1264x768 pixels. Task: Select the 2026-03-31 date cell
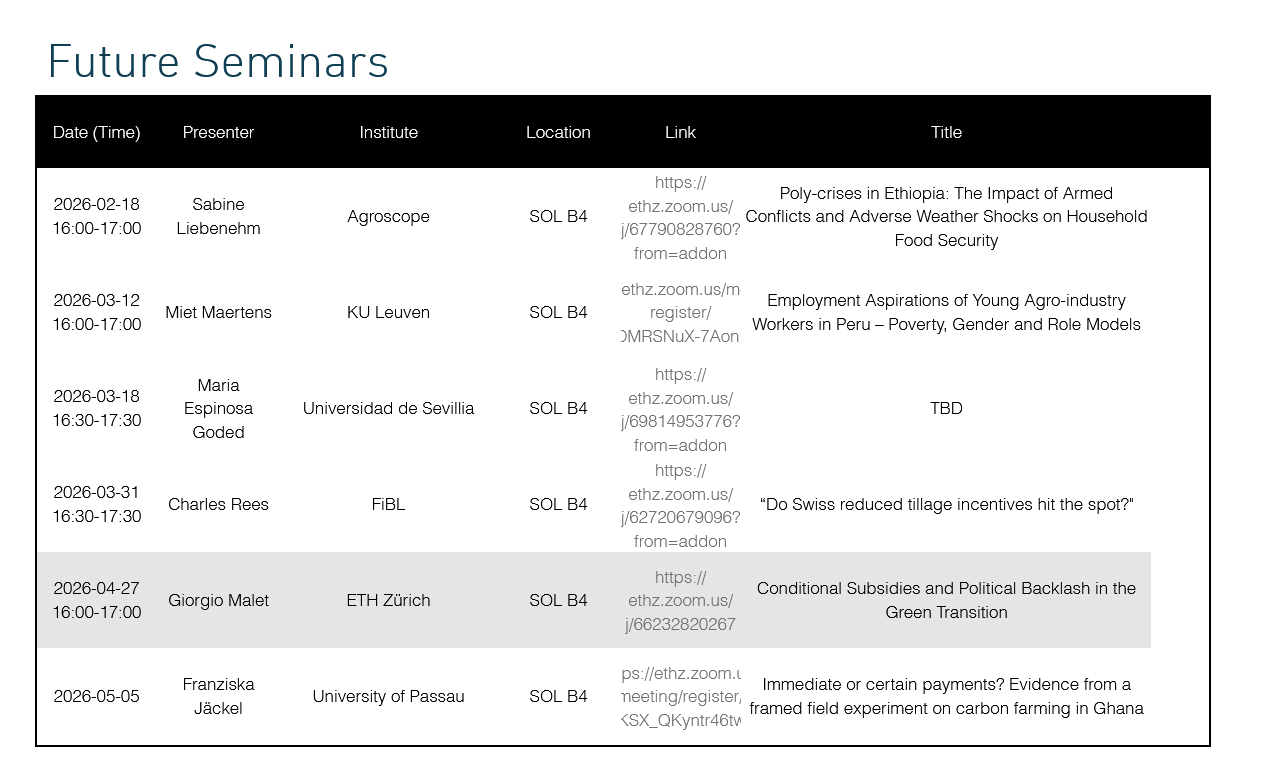(97, 504)
